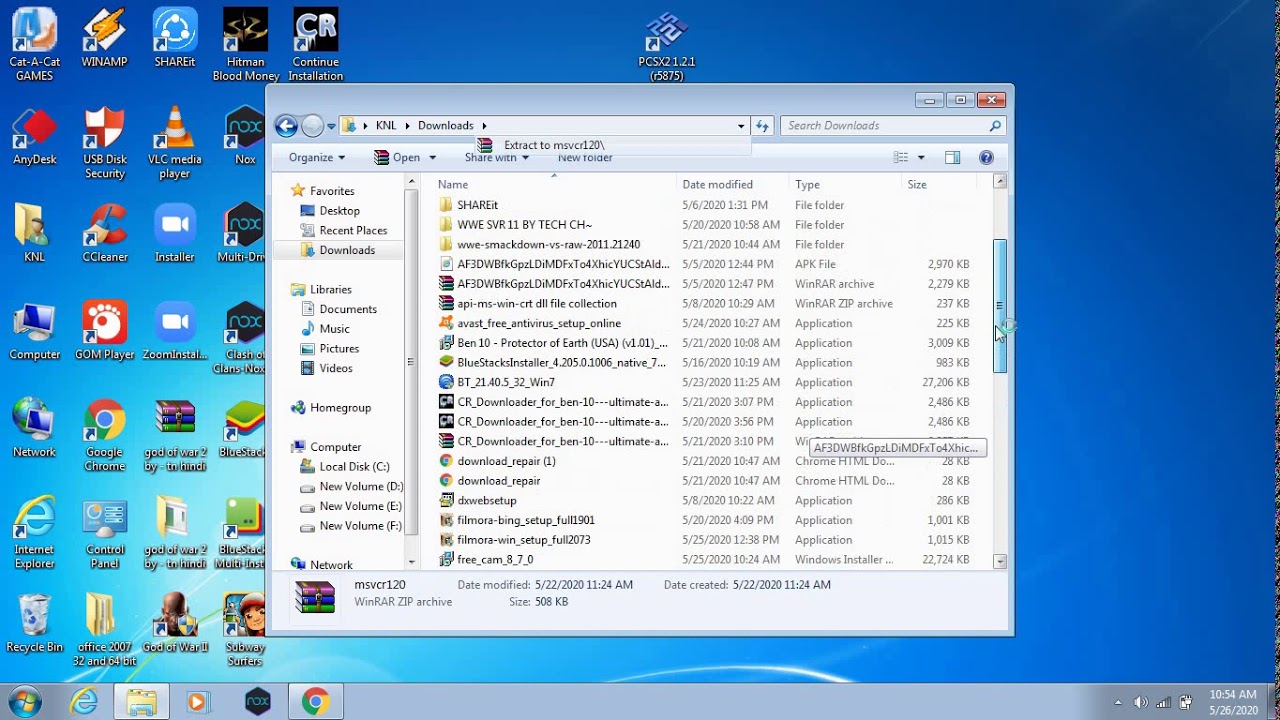Open the Control Panel desktop icon
This screenshot has height=720, width=1280.
click(104, 533)
